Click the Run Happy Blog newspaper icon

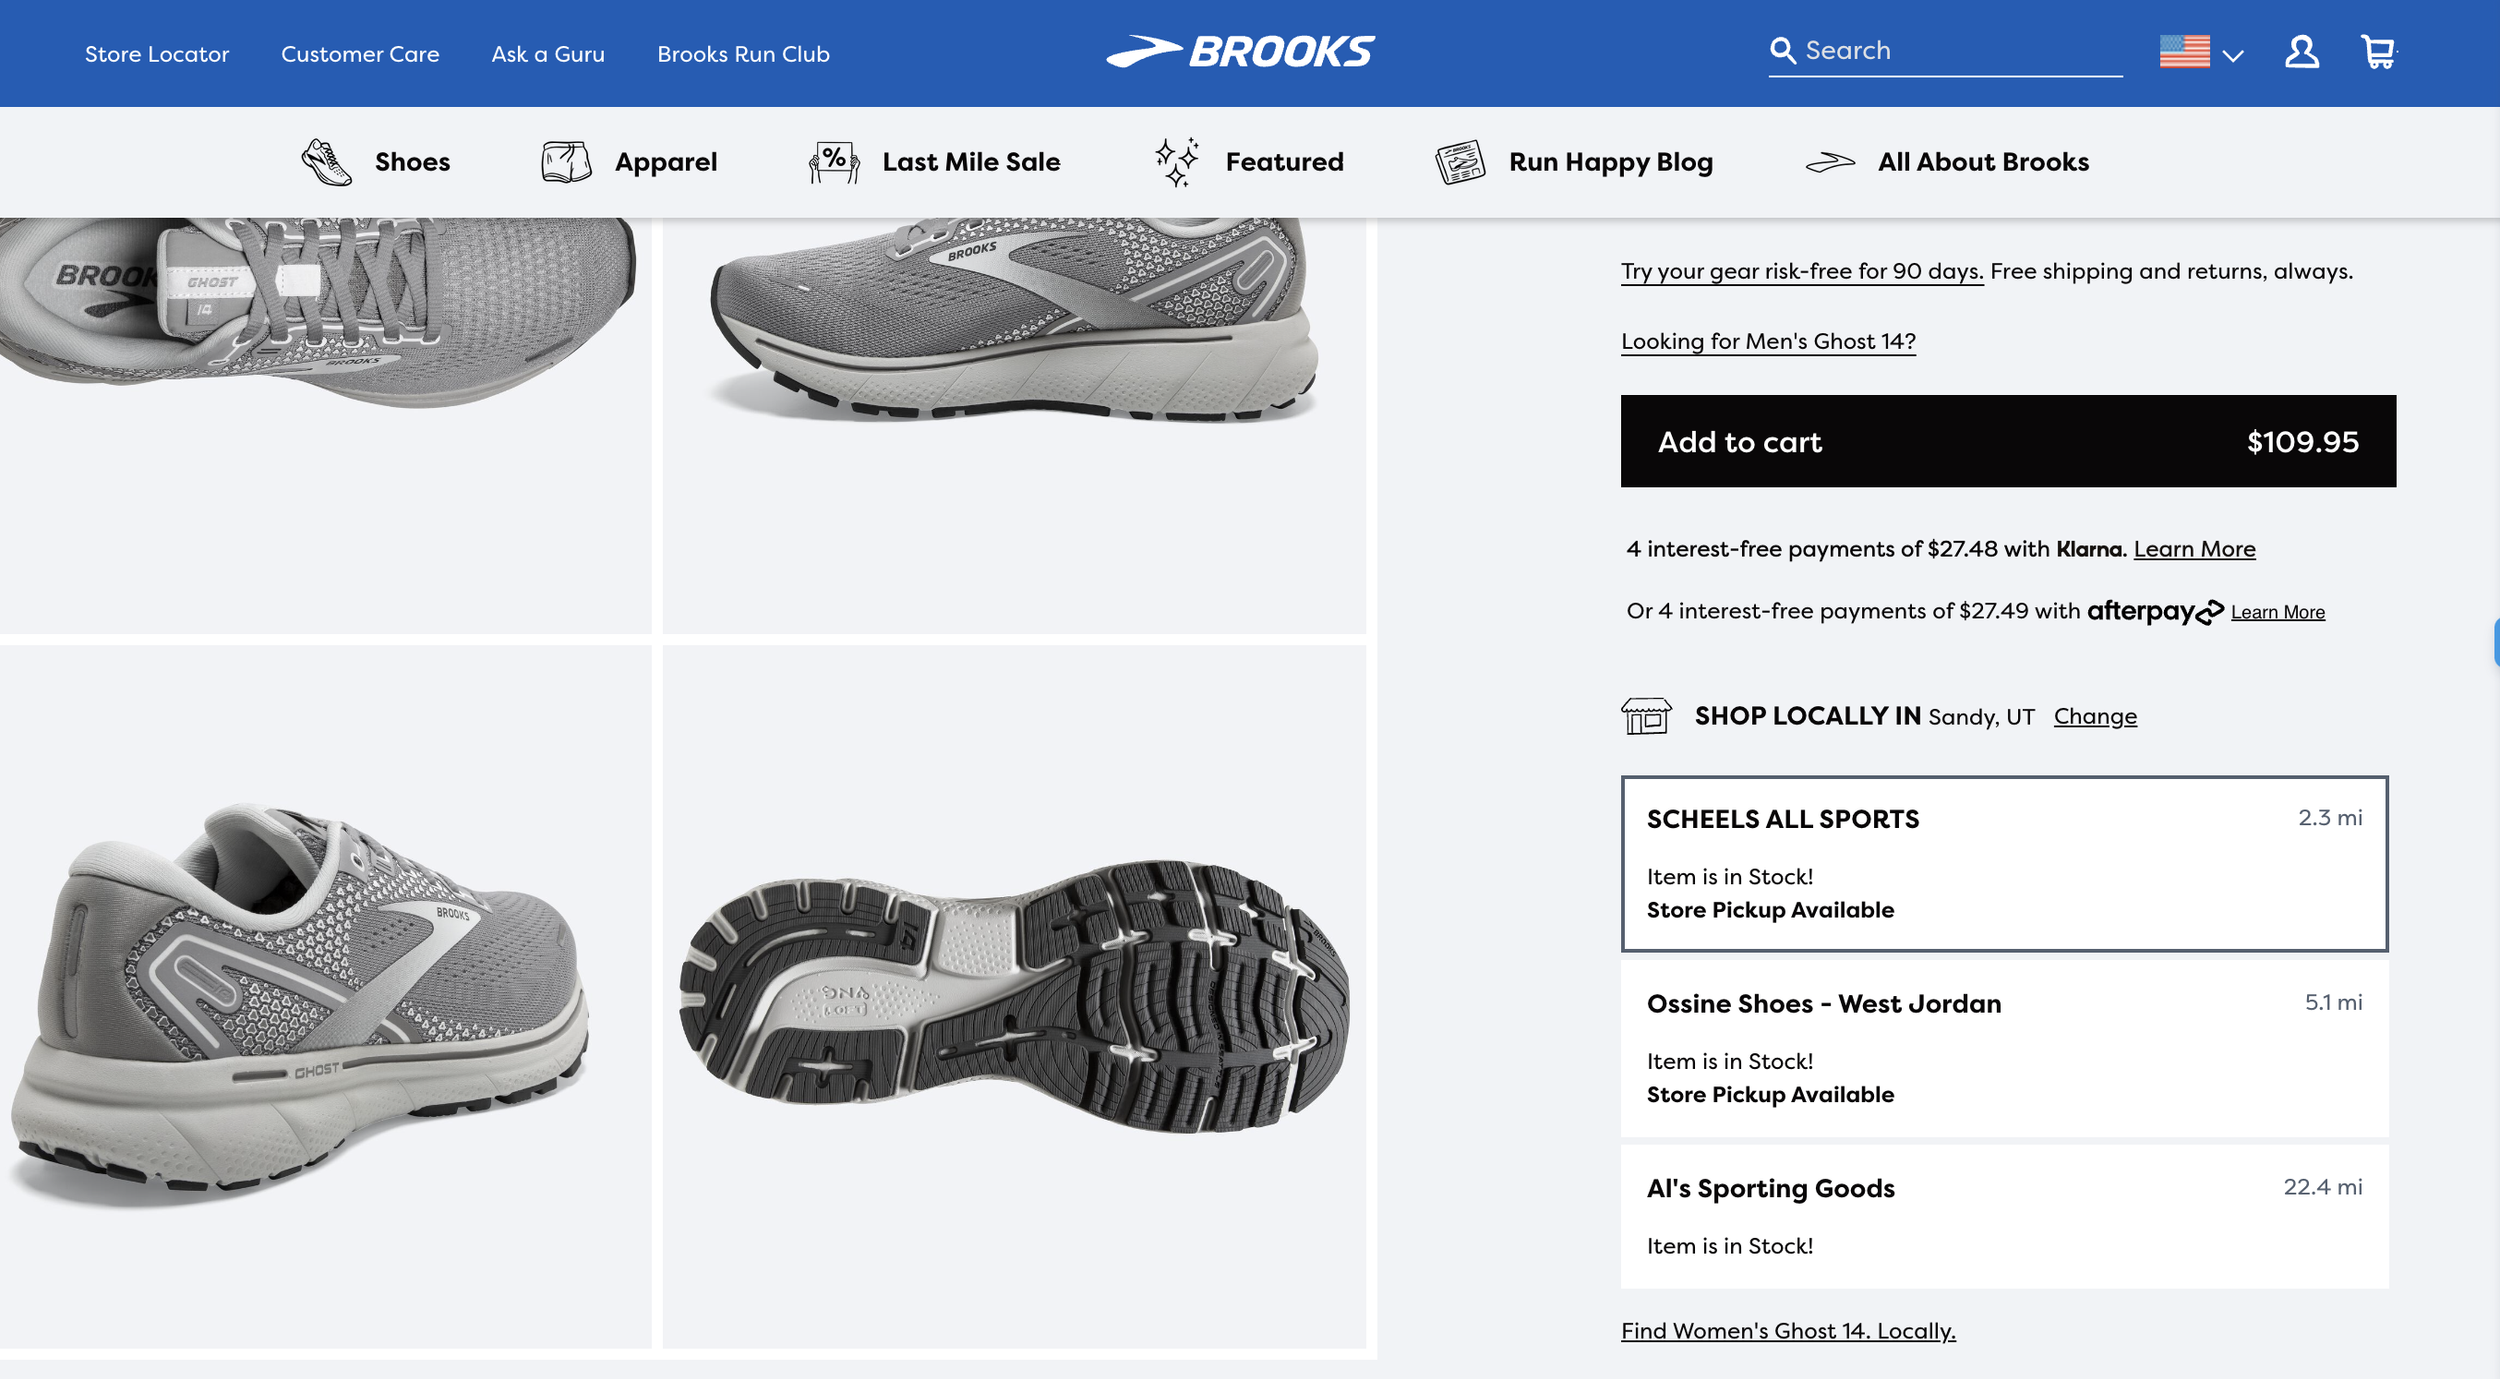[x=1459, y=162]
